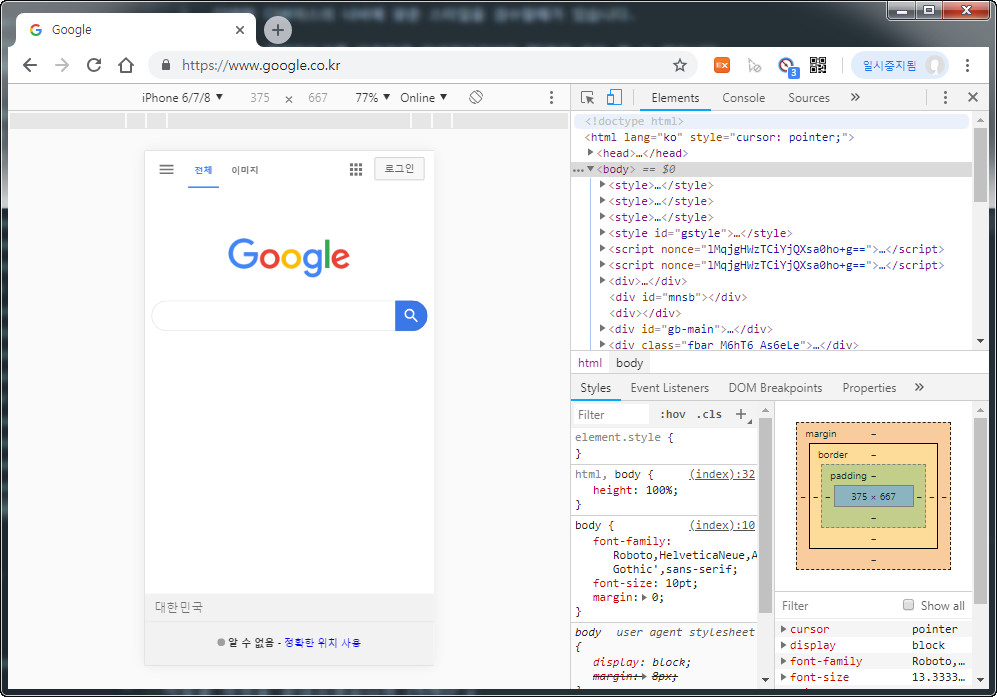Click the blue search button

pos(411,315)
